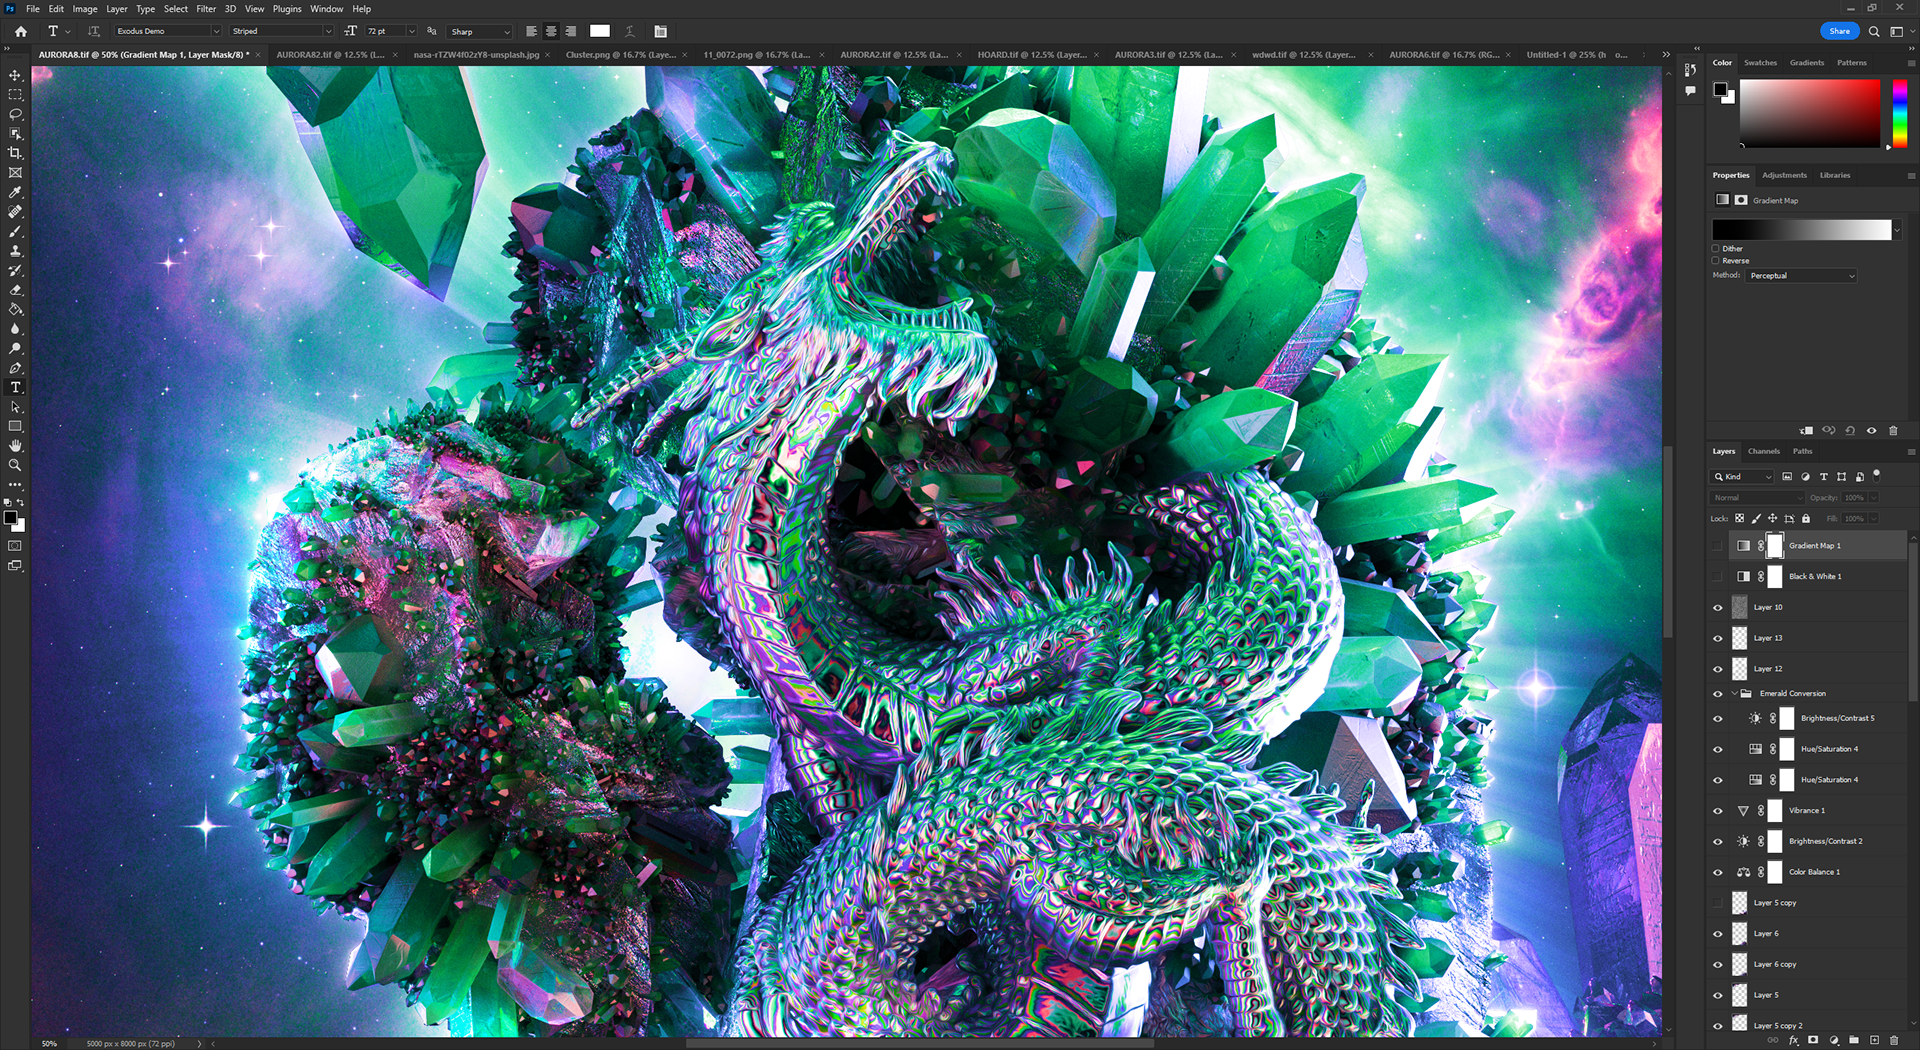Viewport: 1920px width, 1050px height.
Task: Click Delete layer trash icon in Layers panel
Action: click(1894, 1040)
